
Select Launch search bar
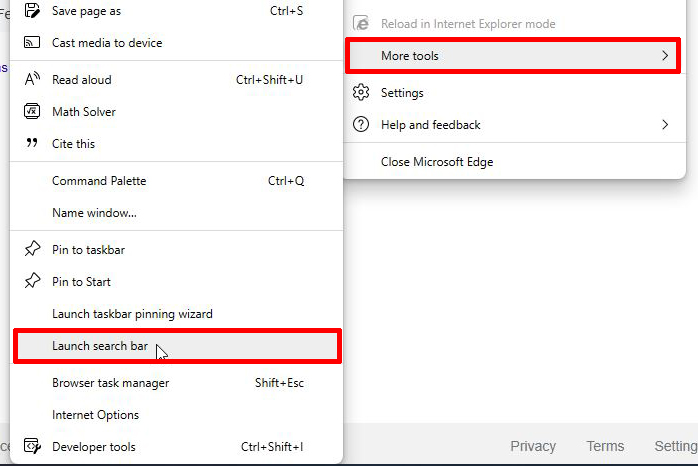click(x=100, y=347)
